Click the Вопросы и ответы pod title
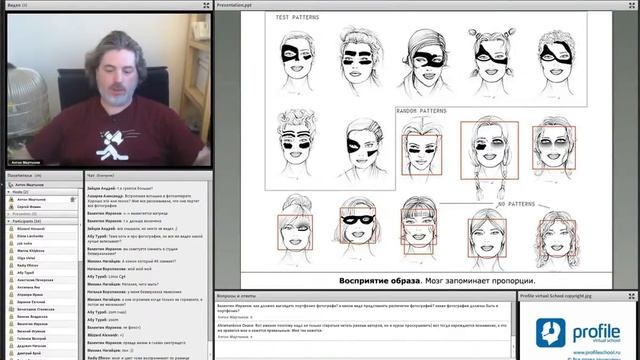 tap(236, 296)
